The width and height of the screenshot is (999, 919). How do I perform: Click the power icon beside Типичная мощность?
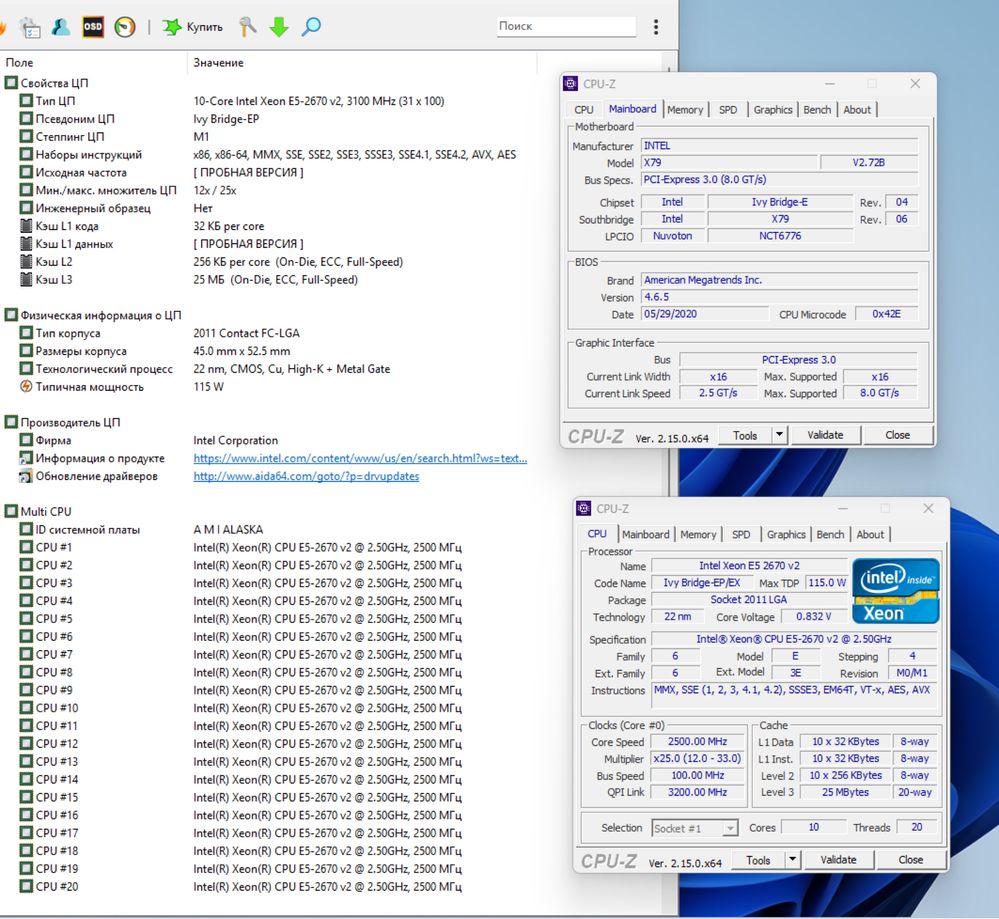coord(26,386)
